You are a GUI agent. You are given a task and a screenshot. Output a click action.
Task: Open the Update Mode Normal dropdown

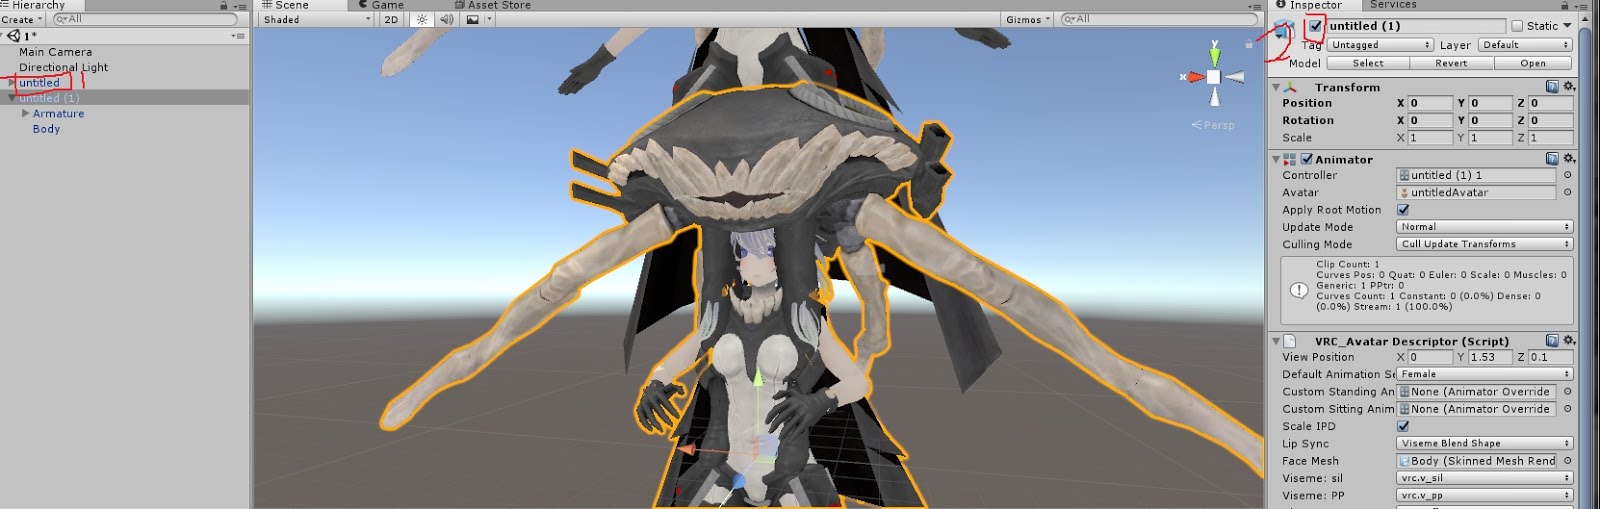[1484, 227]
